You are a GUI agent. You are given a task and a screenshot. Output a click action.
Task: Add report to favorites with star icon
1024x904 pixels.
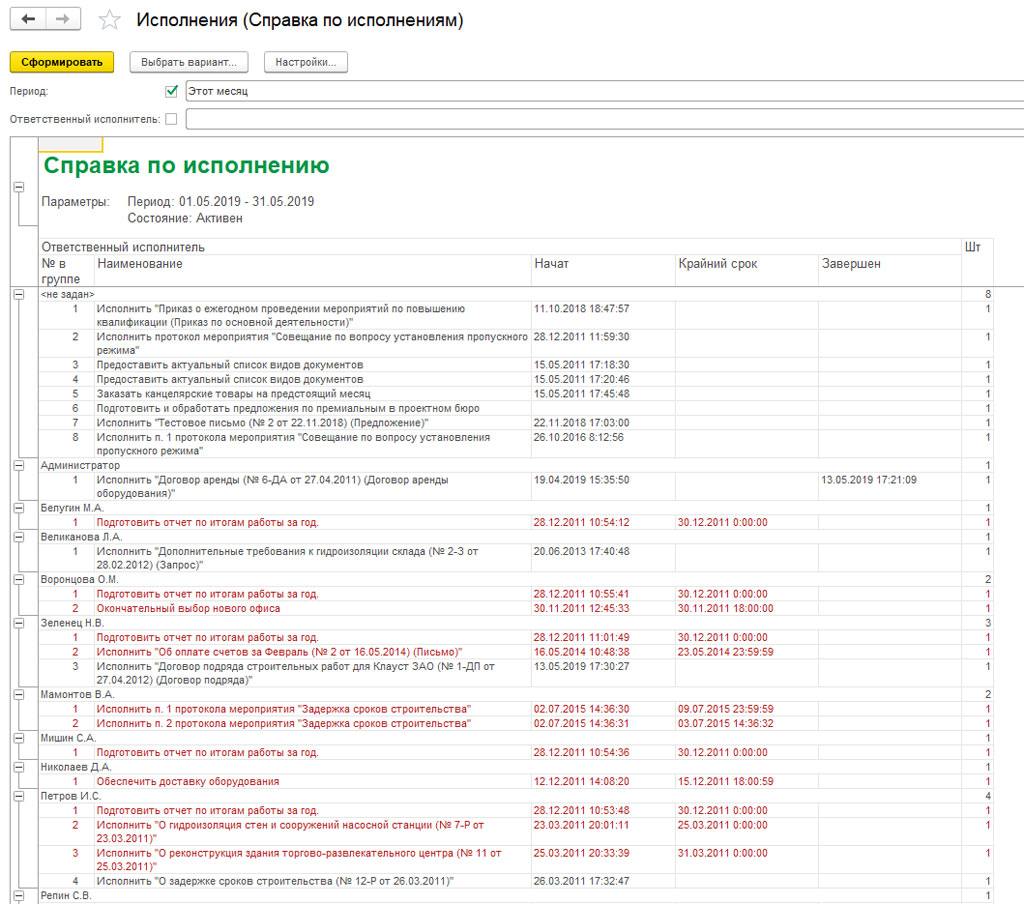coord(110,21)
